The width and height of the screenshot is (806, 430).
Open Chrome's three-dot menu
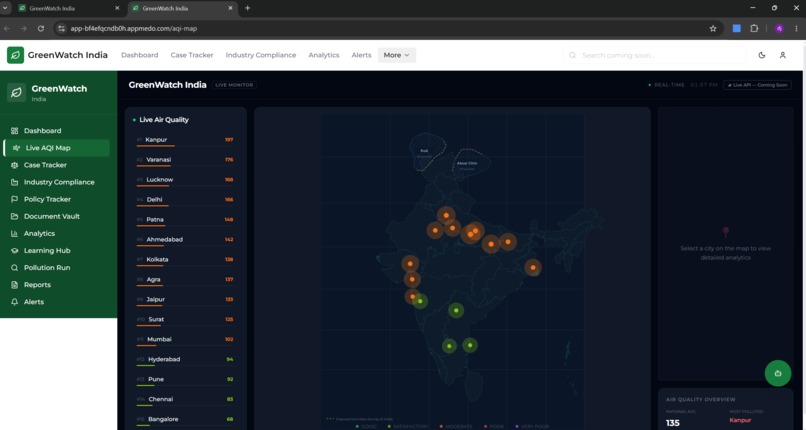click(x=796, y=29)
